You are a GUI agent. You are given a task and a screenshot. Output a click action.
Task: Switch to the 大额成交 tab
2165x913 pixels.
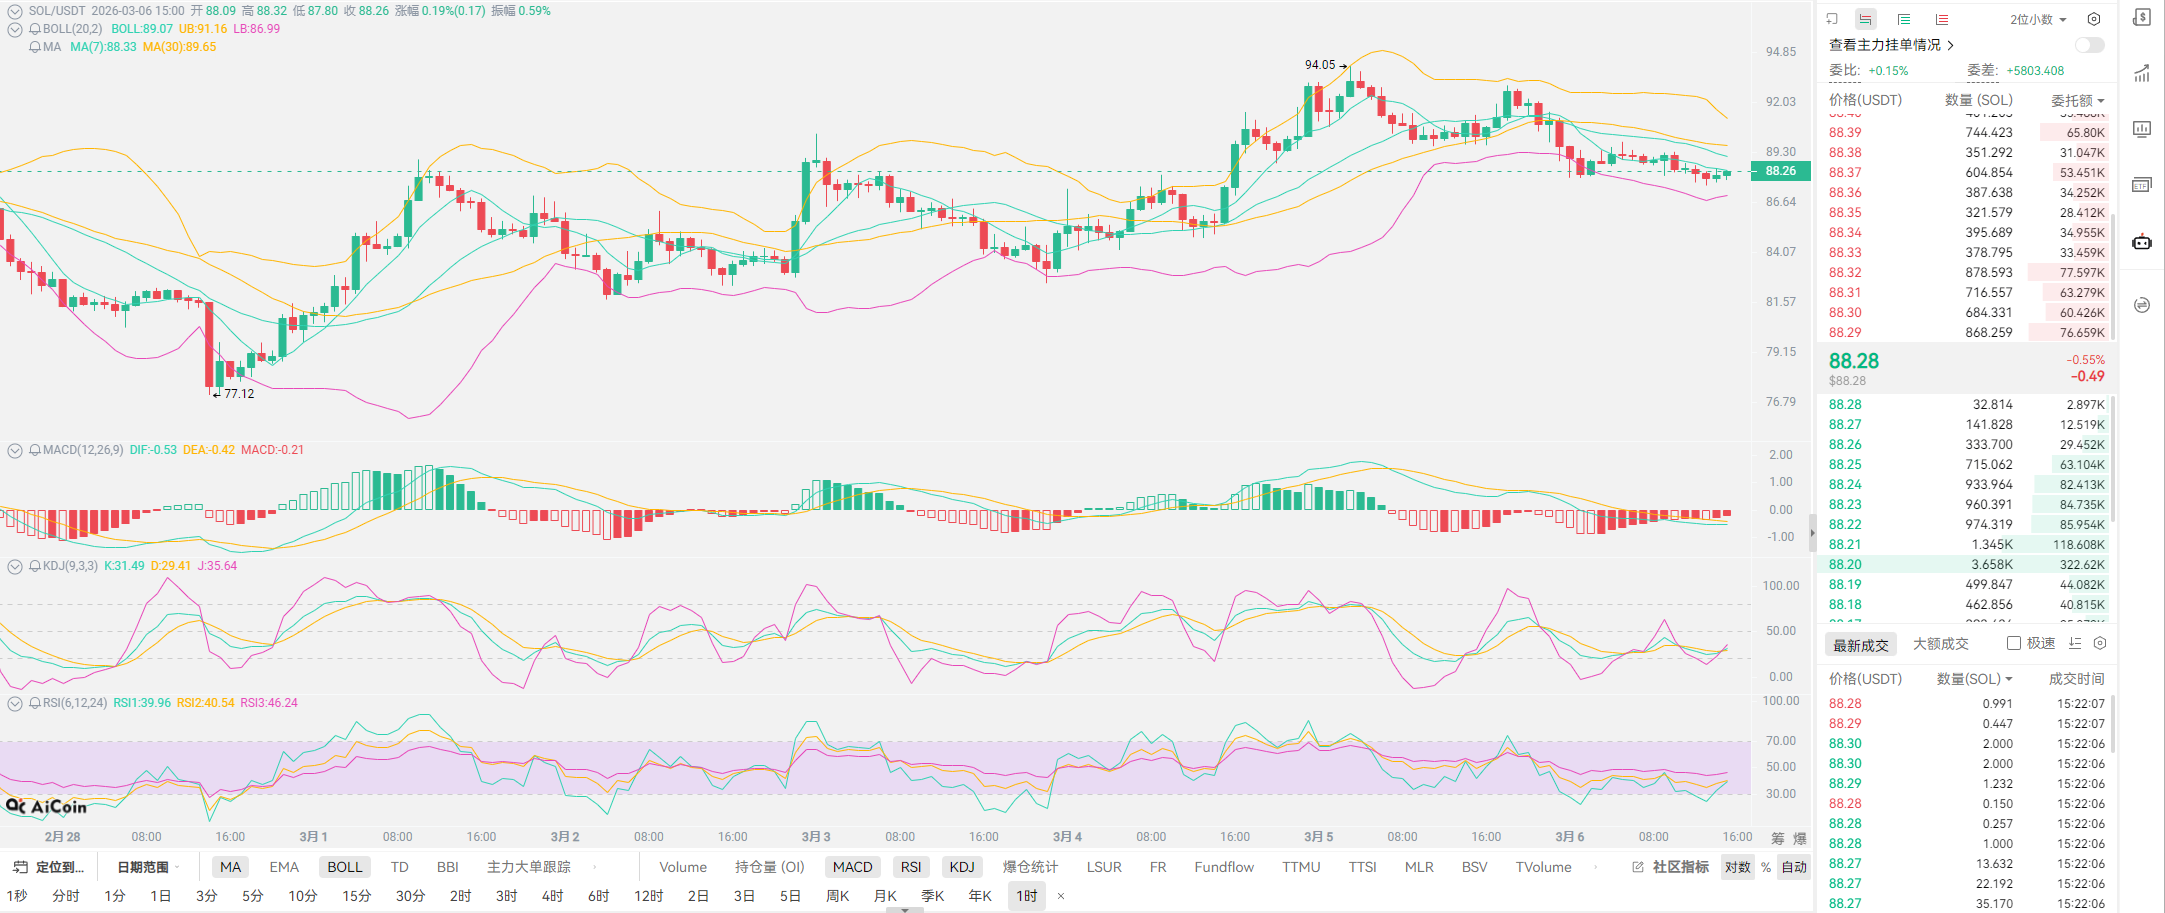[1940, 644]
